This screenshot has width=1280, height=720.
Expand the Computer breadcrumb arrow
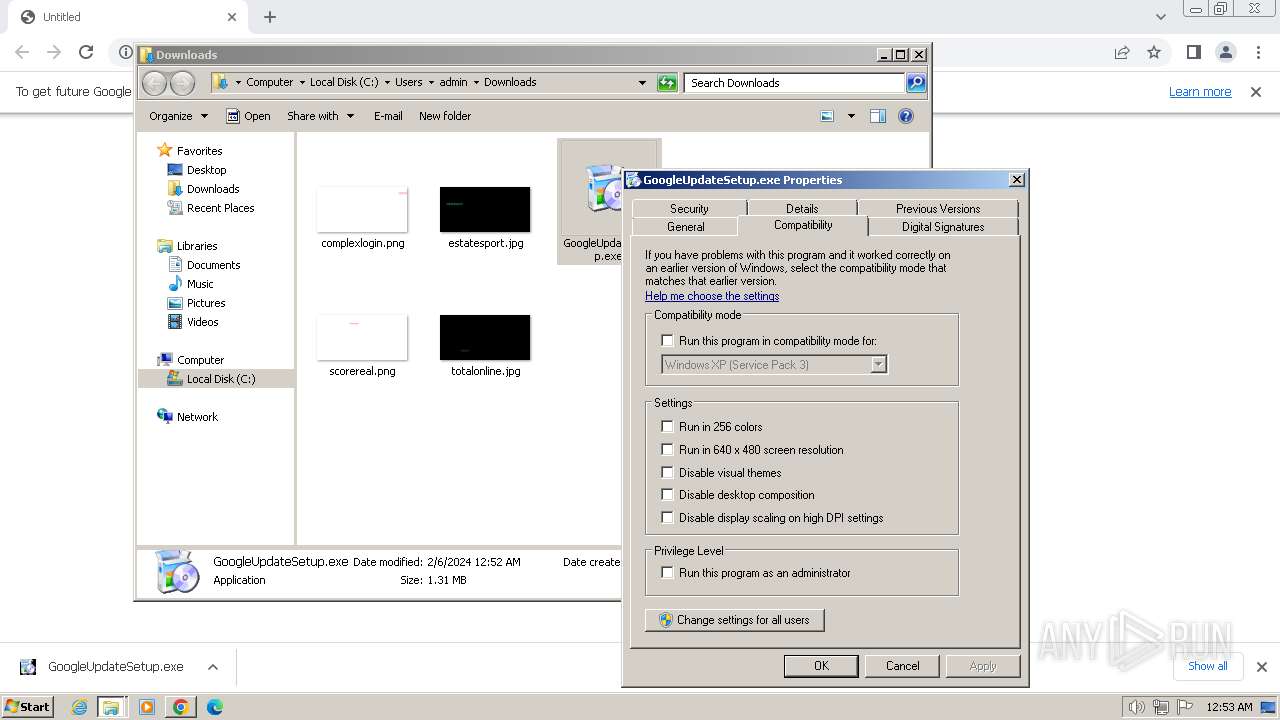click(x=301, y=83)
